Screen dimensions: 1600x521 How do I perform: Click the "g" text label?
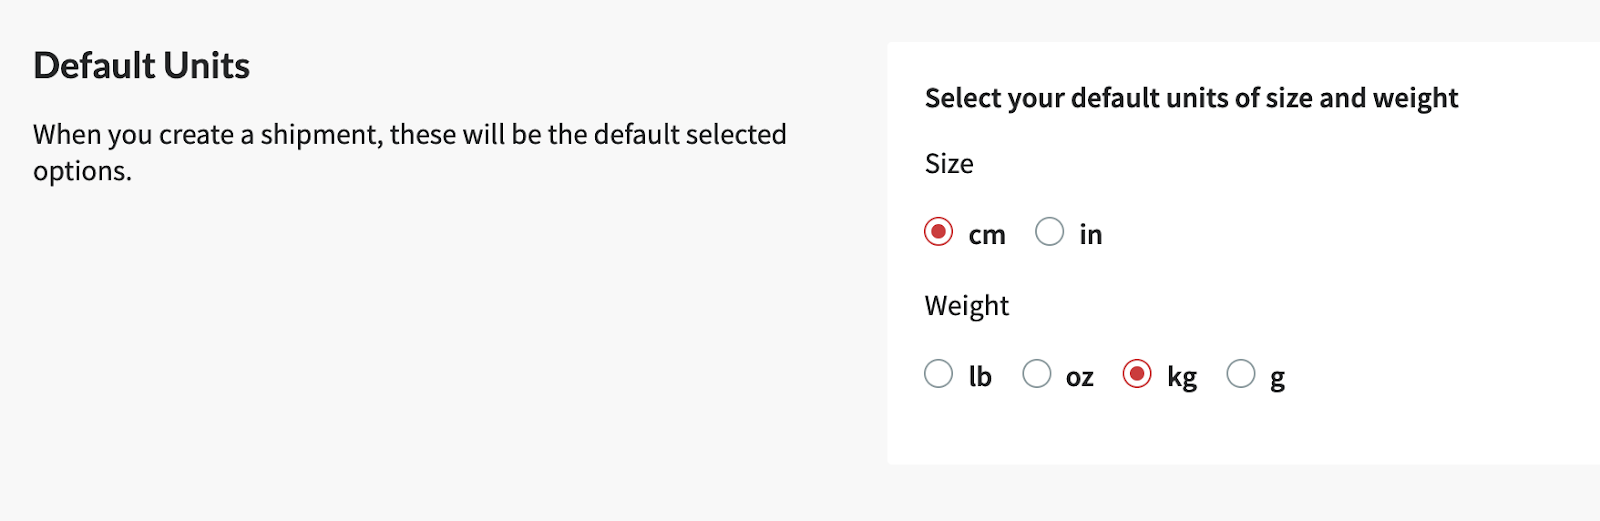[x=1277, y=379]
